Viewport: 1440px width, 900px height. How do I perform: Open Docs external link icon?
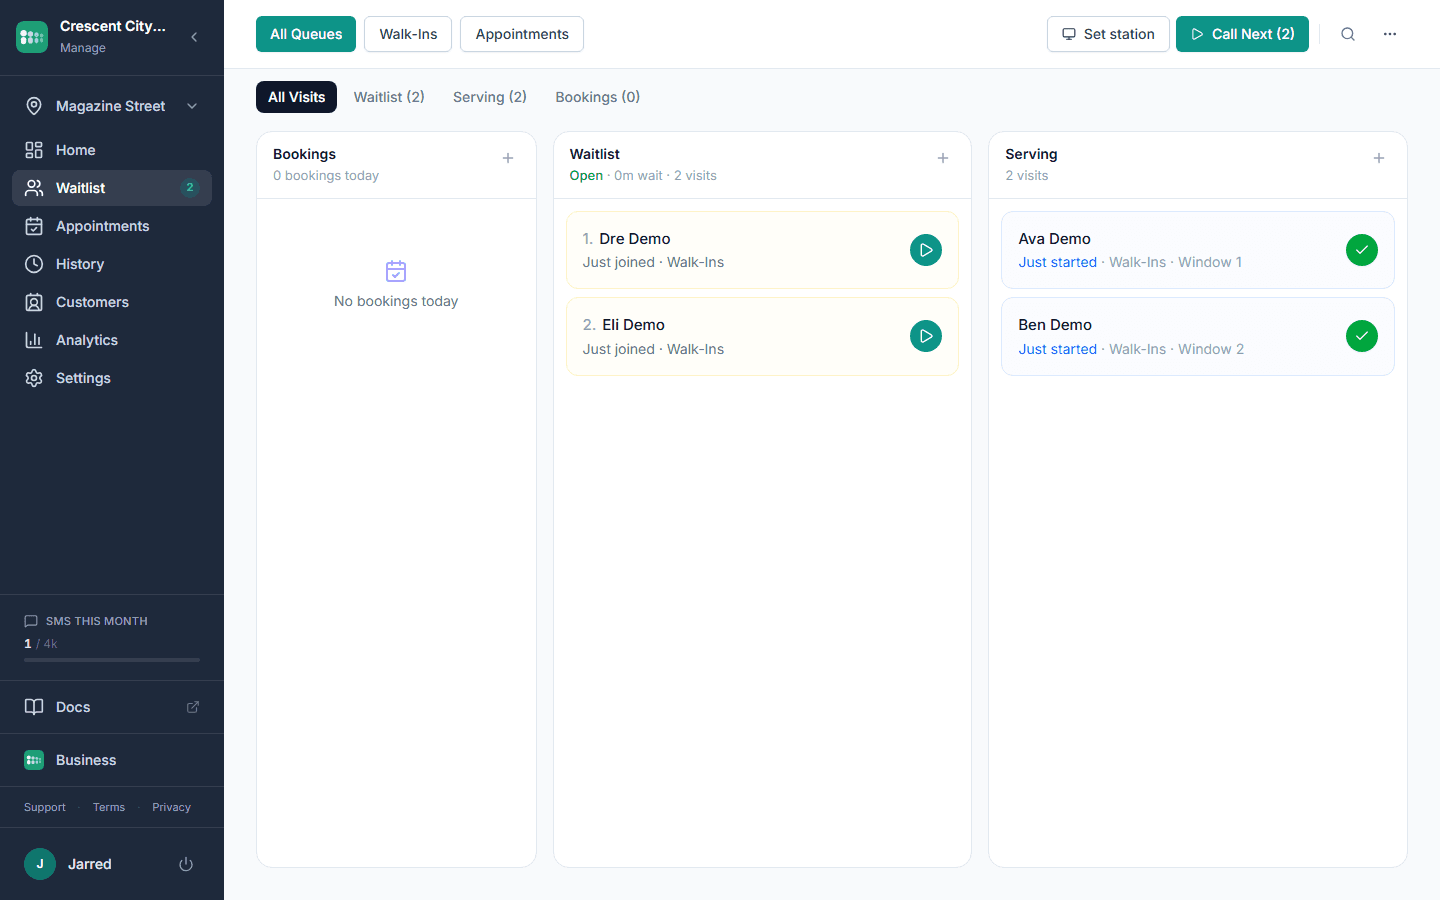(x=193, y=707)
